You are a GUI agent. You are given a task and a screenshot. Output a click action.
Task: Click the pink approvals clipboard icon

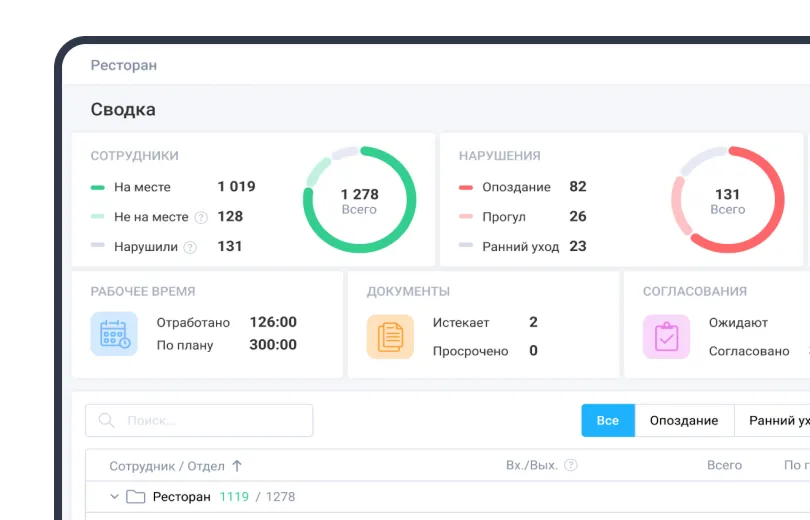pos(666,336)
